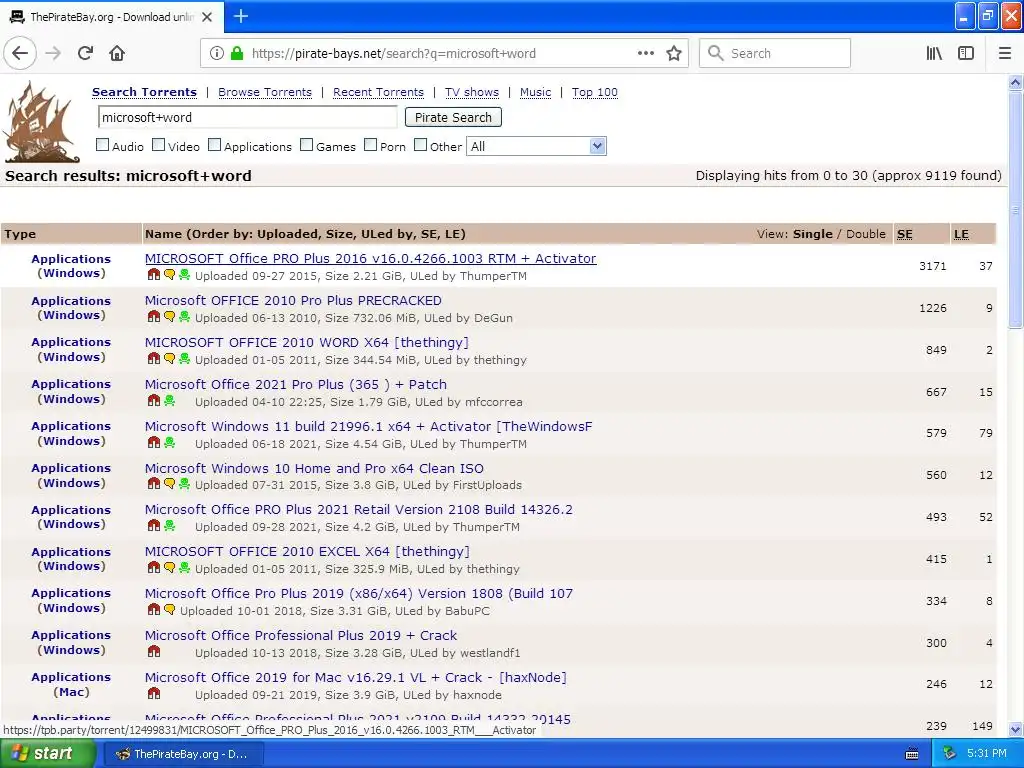Open Microsoft Windows 10 Home and Pro ISO link
The image size is (1024, 768).
click(x=314, y=468)
